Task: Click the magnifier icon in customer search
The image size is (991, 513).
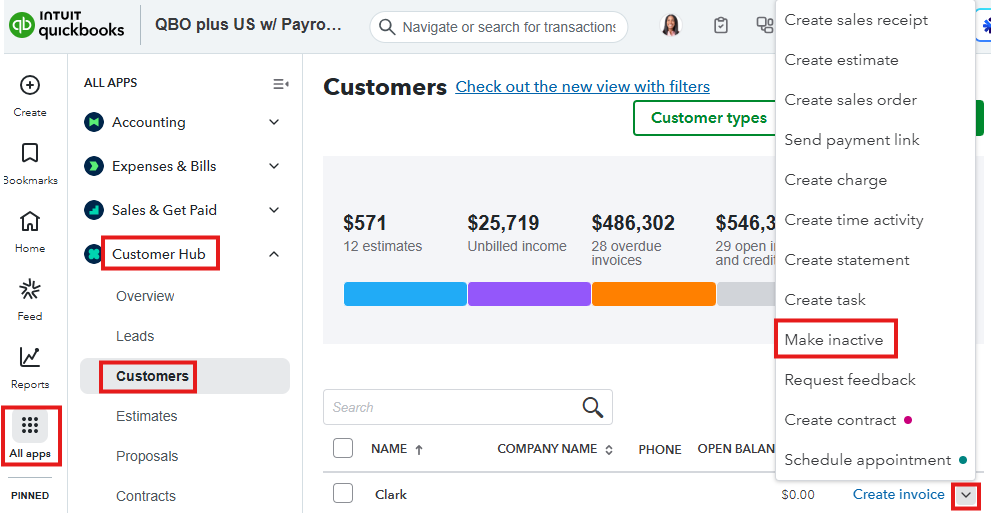Action: (593, 407)
